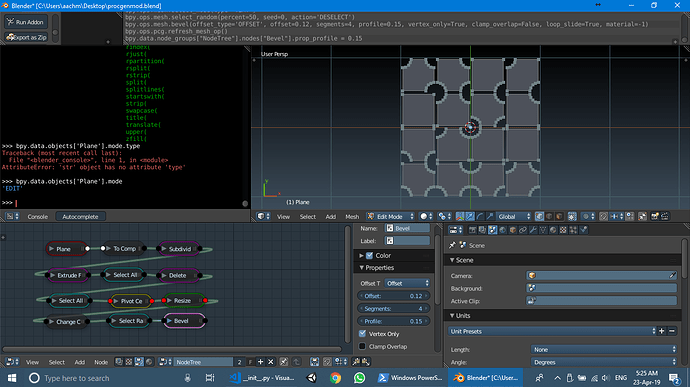Open the Angle Degrees dropdown

604,362
